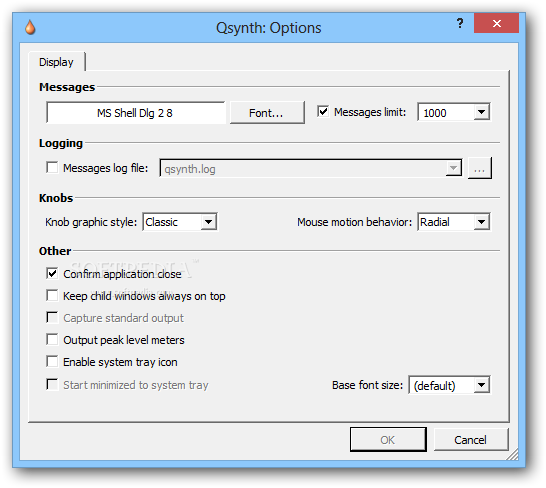Enable Output peak level meters
This screenshot has height=488, width=546.
click(x=52, y=339)
